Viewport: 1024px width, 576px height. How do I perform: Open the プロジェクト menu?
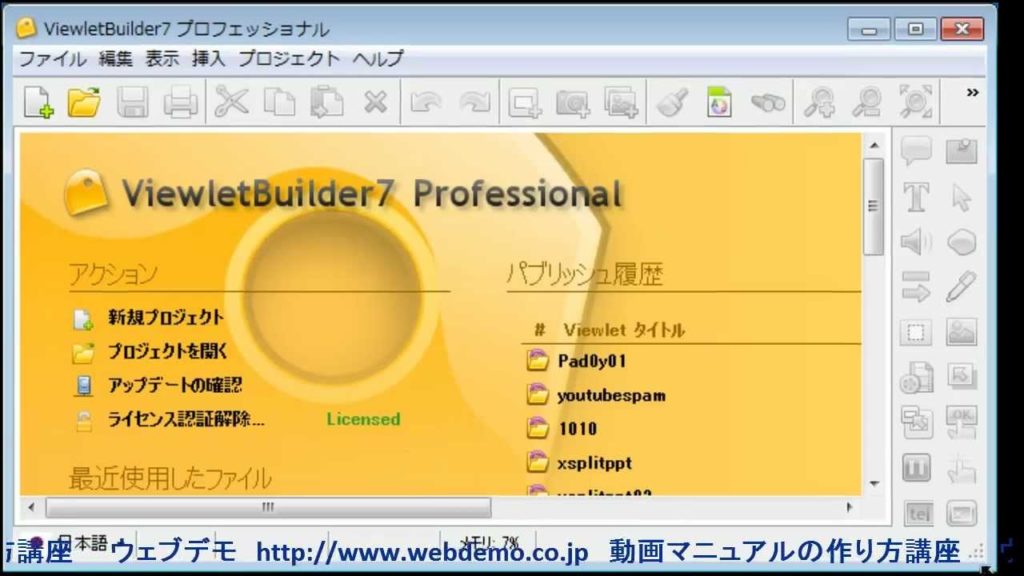point(289,59)
